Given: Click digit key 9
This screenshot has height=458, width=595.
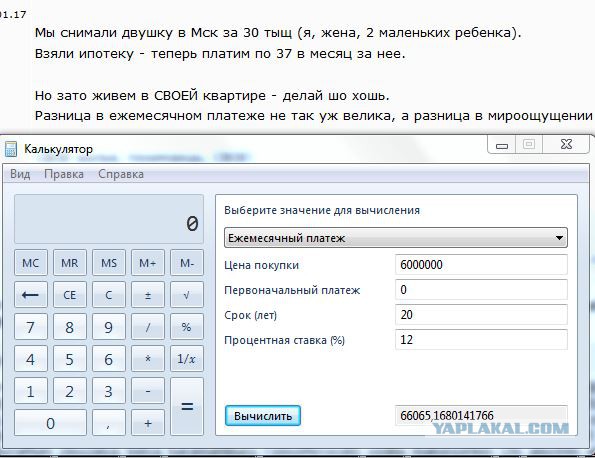Looking at the screenshot, I should coord(109,327).
